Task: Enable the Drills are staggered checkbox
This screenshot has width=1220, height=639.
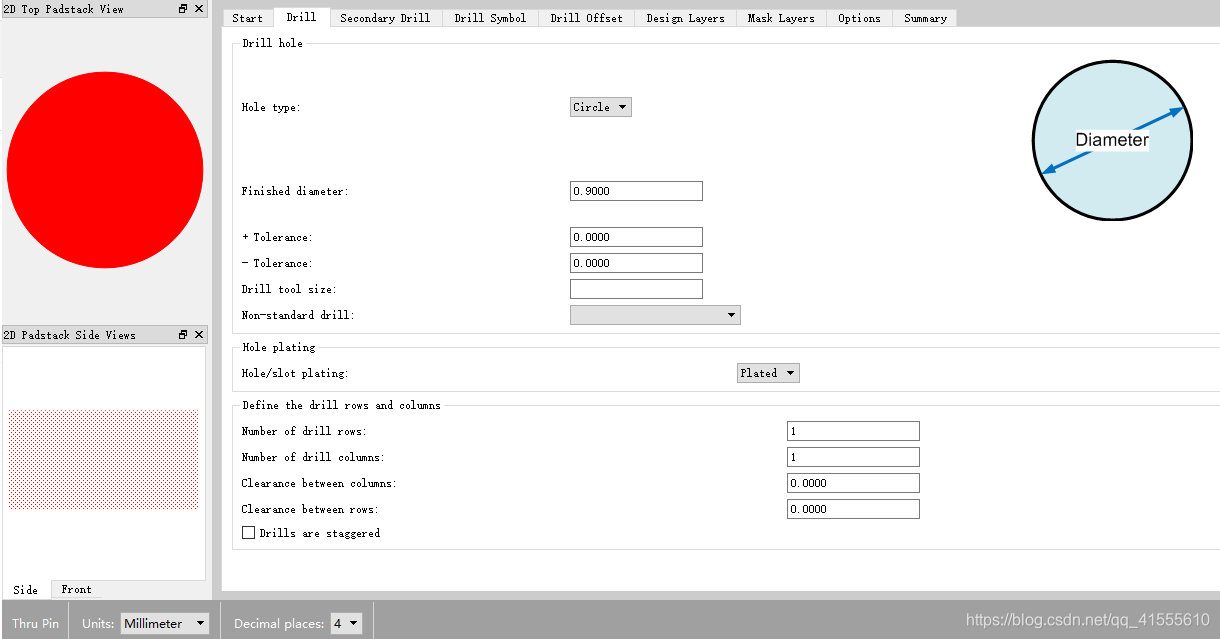Action: (x=249, y=533)
